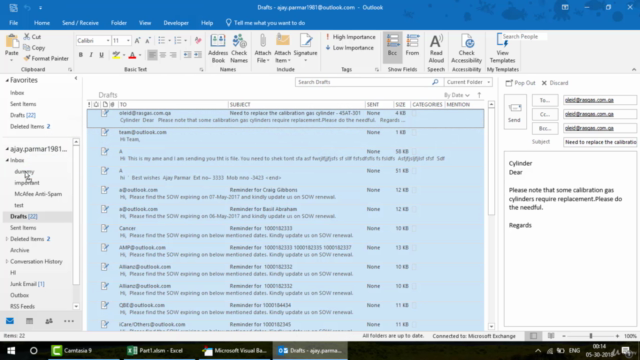
Task: Toggle the Bcc field button
Action: coord(392,47)
